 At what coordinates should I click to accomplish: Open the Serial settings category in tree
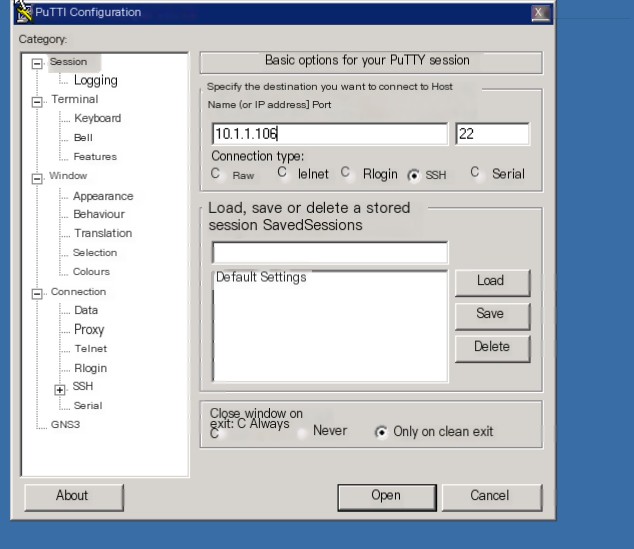coord(88,405)
